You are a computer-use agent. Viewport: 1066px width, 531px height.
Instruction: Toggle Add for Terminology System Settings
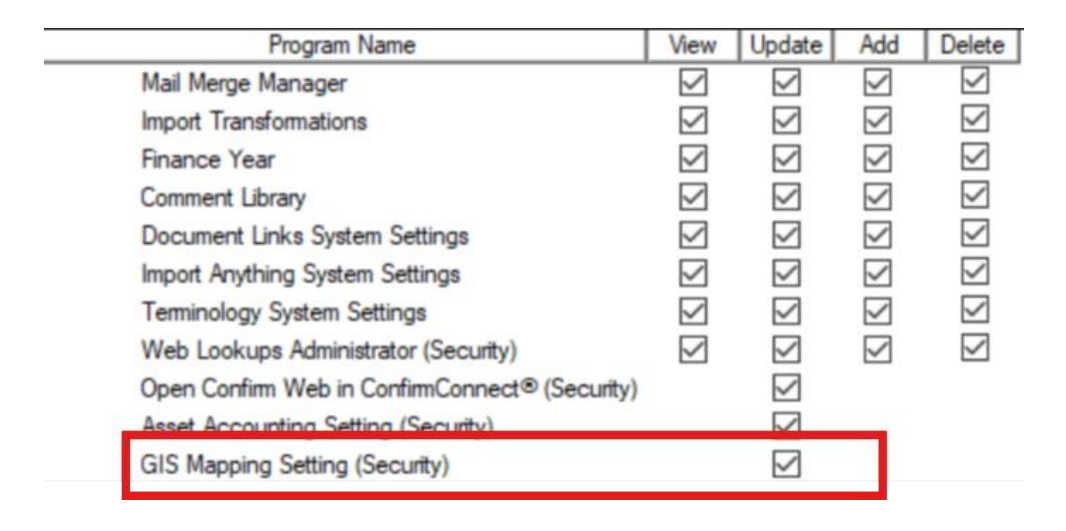877,312
